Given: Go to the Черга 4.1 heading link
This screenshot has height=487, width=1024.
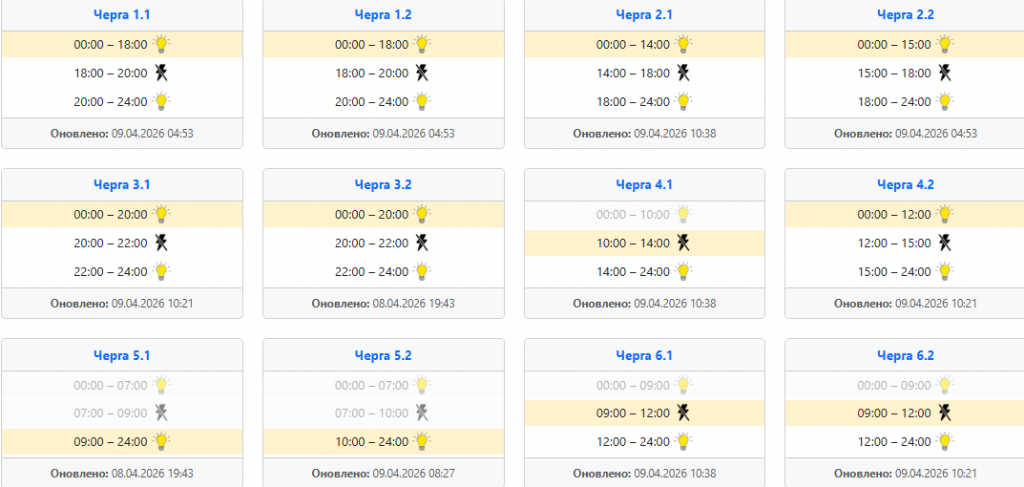Looking at the screenshot, I should [x=644, y=185].
